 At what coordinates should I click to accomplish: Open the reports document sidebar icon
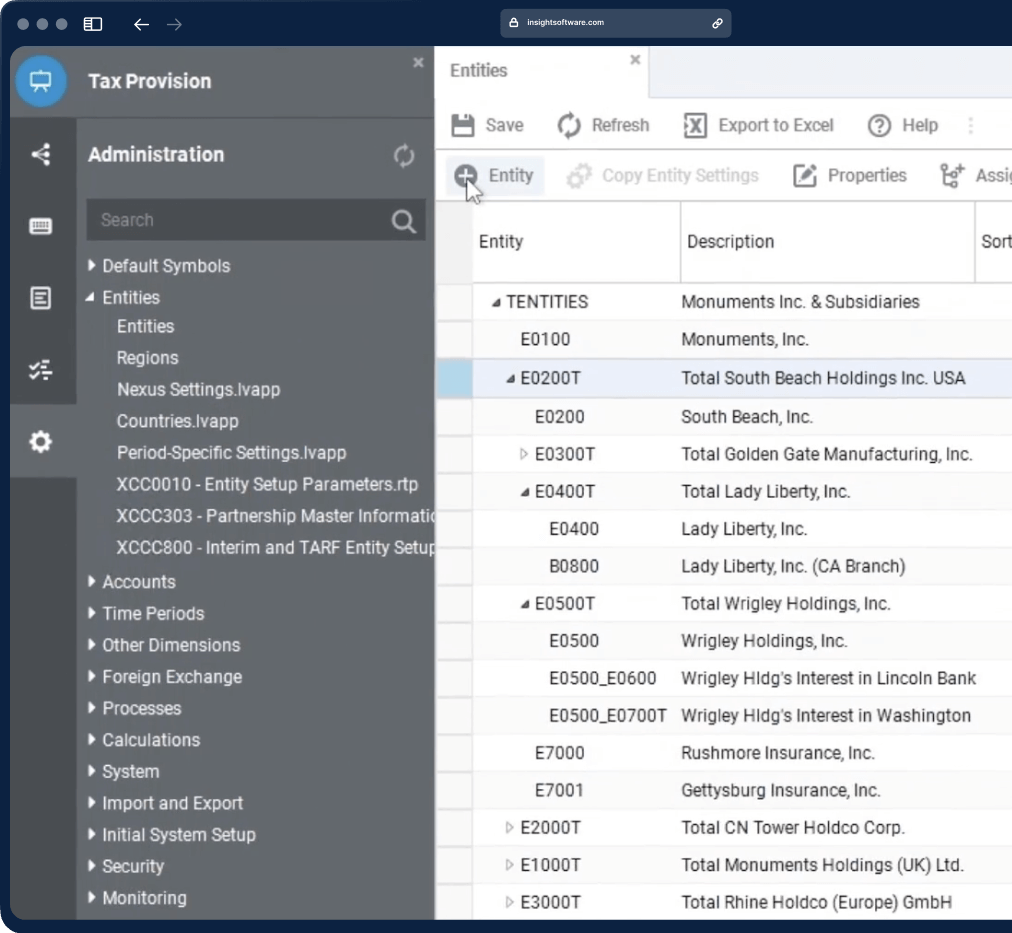[41, 298]
